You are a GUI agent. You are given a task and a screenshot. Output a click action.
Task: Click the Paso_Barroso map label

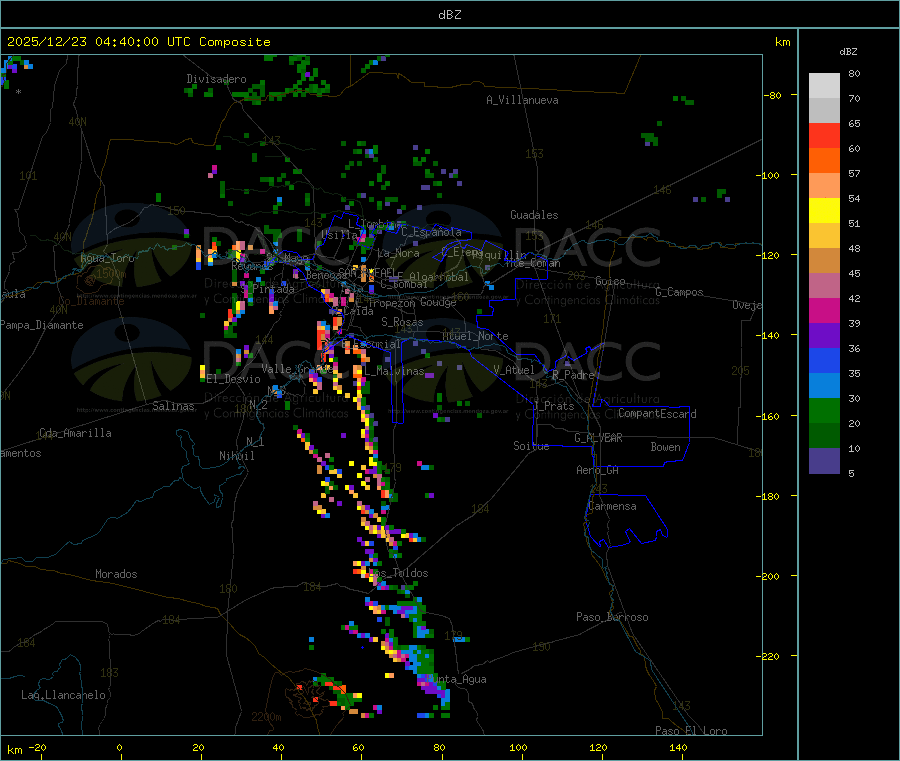tap(612, 617)
